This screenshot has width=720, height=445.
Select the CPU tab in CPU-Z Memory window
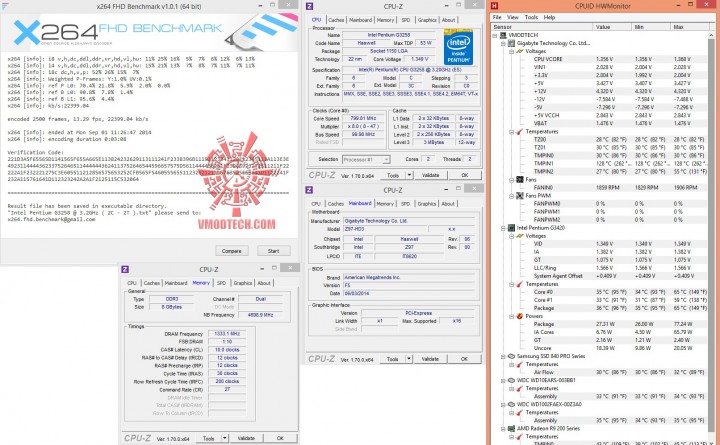tap(132, 283)
